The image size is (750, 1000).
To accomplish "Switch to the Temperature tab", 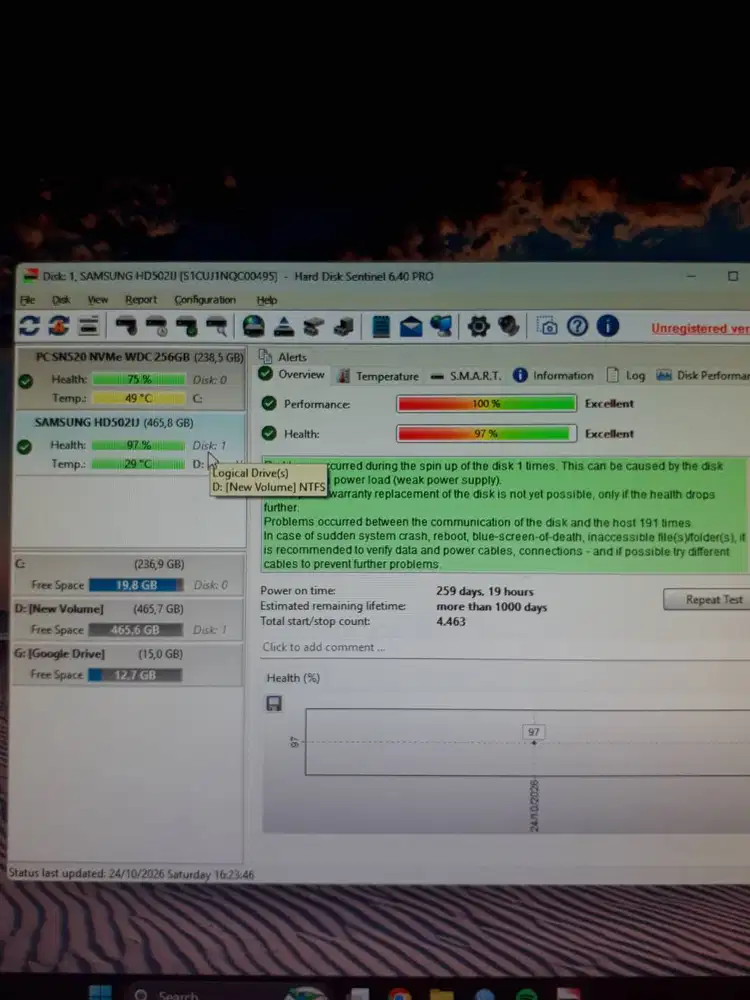I will tap(378, 376).
